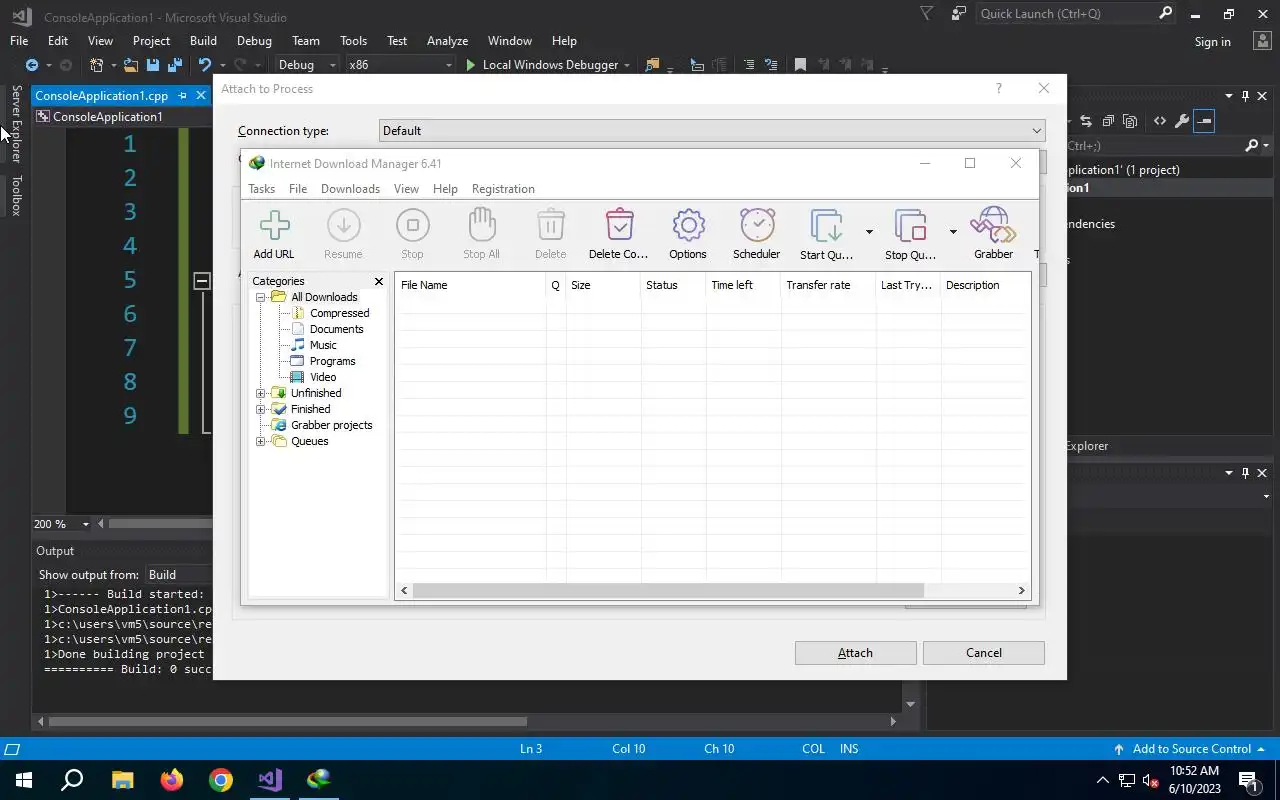Click Show All Files icon in Solution Explorer
This screenshot has height=800, width=1280.
click(x=1130, y=121)
